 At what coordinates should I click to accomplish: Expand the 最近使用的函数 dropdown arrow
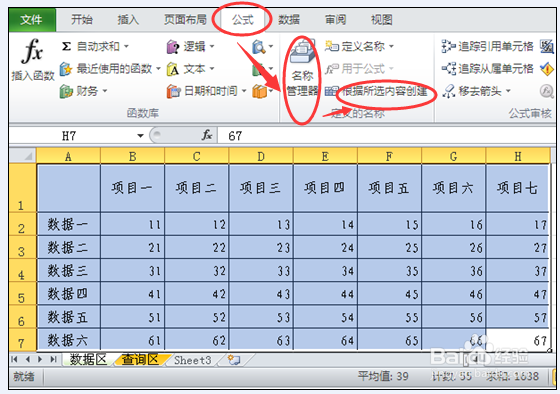coord(158,69)
